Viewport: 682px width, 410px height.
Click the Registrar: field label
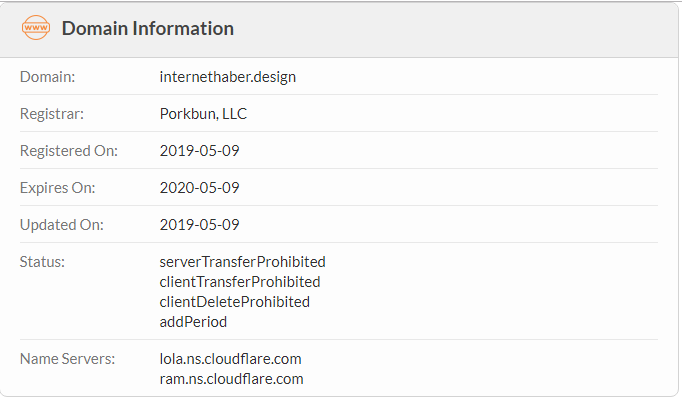click(52, 113)
